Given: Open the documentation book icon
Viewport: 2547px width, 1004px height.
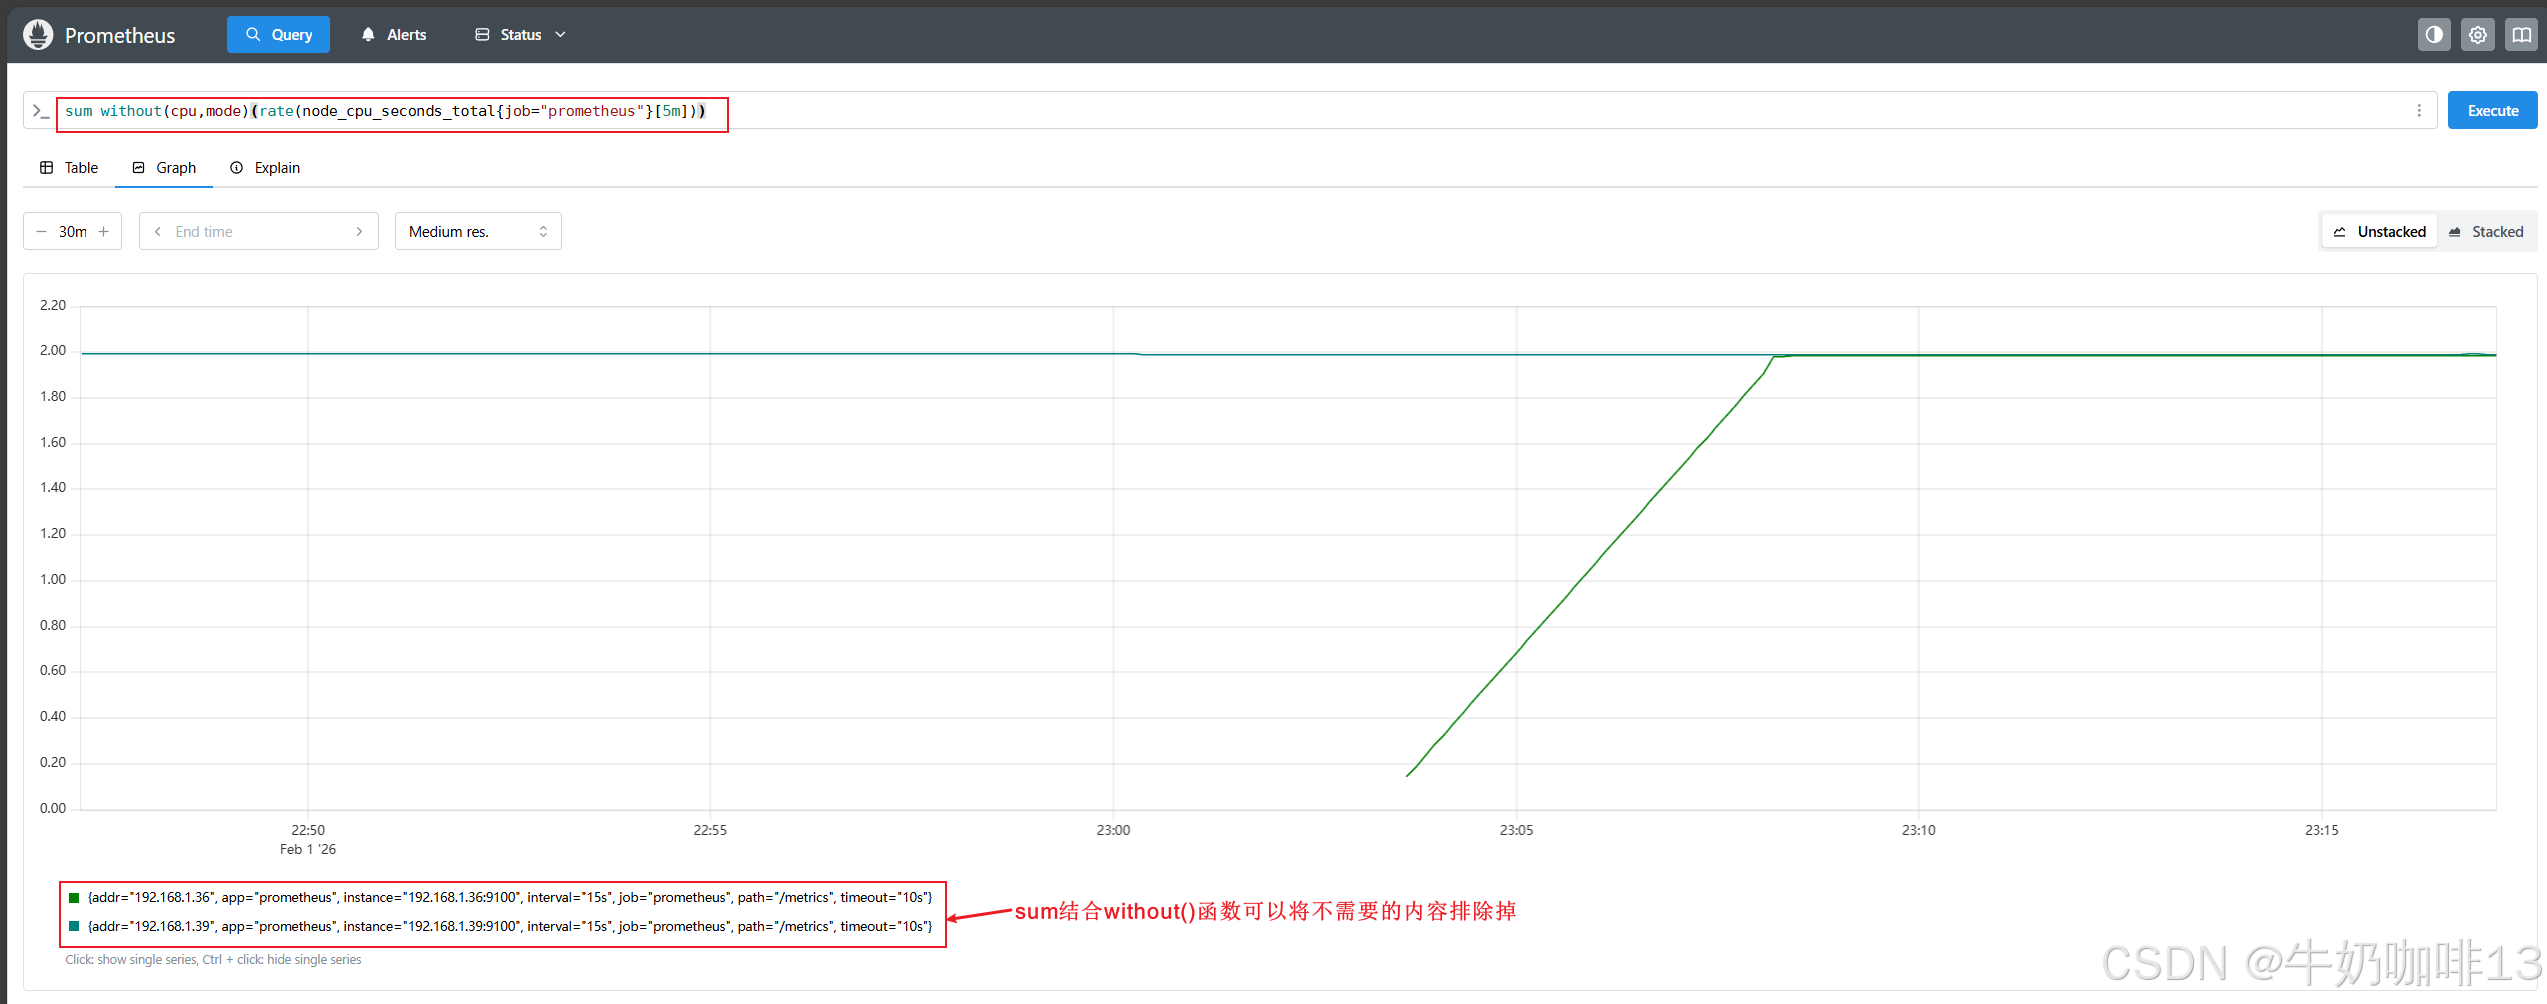Looking at the screenshot, I should [2522, 35].
